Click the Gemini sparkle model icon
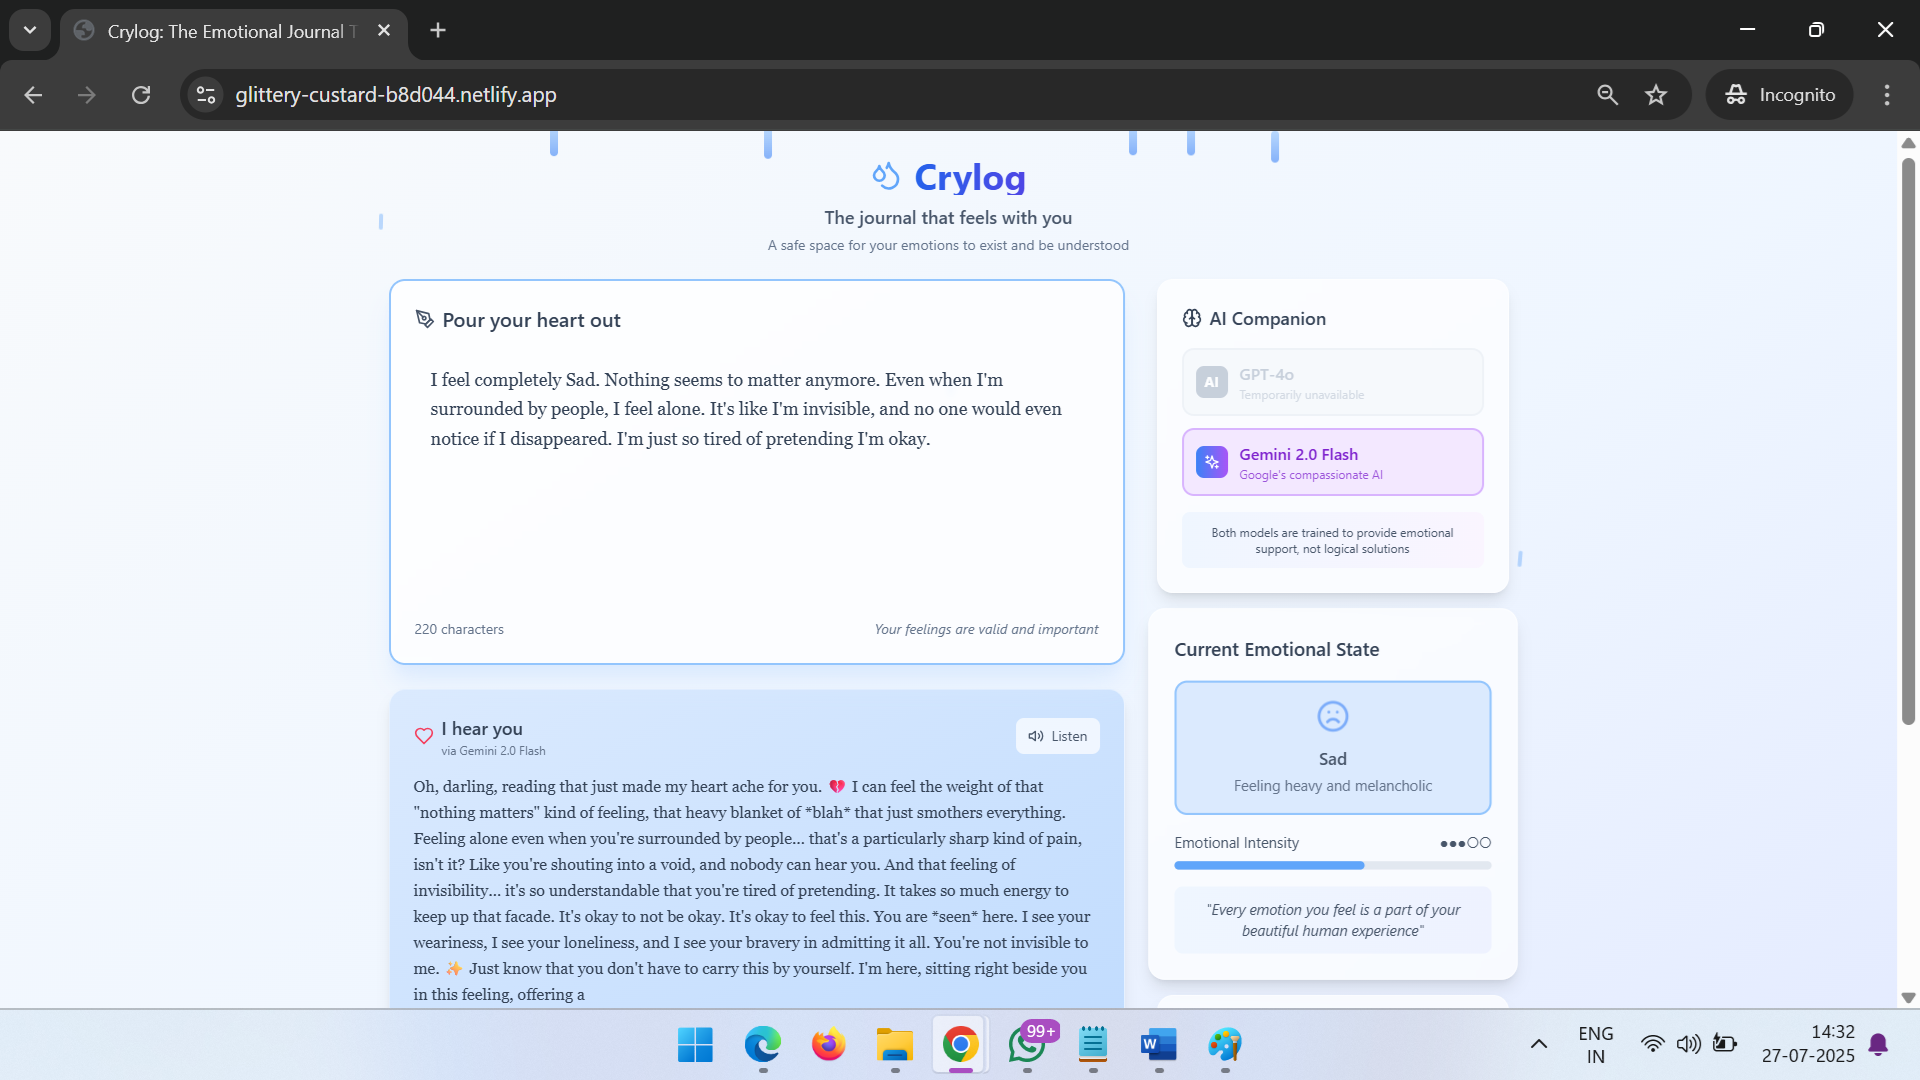Image resolution: width=1920 pixels, height=1080 pixels. [1211, 462]
